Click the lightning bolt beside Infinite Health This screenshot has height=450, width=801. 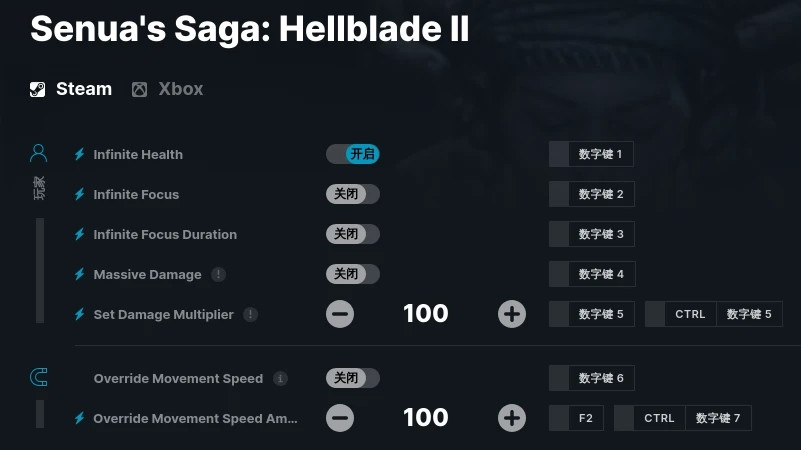(x=80, y=154)
